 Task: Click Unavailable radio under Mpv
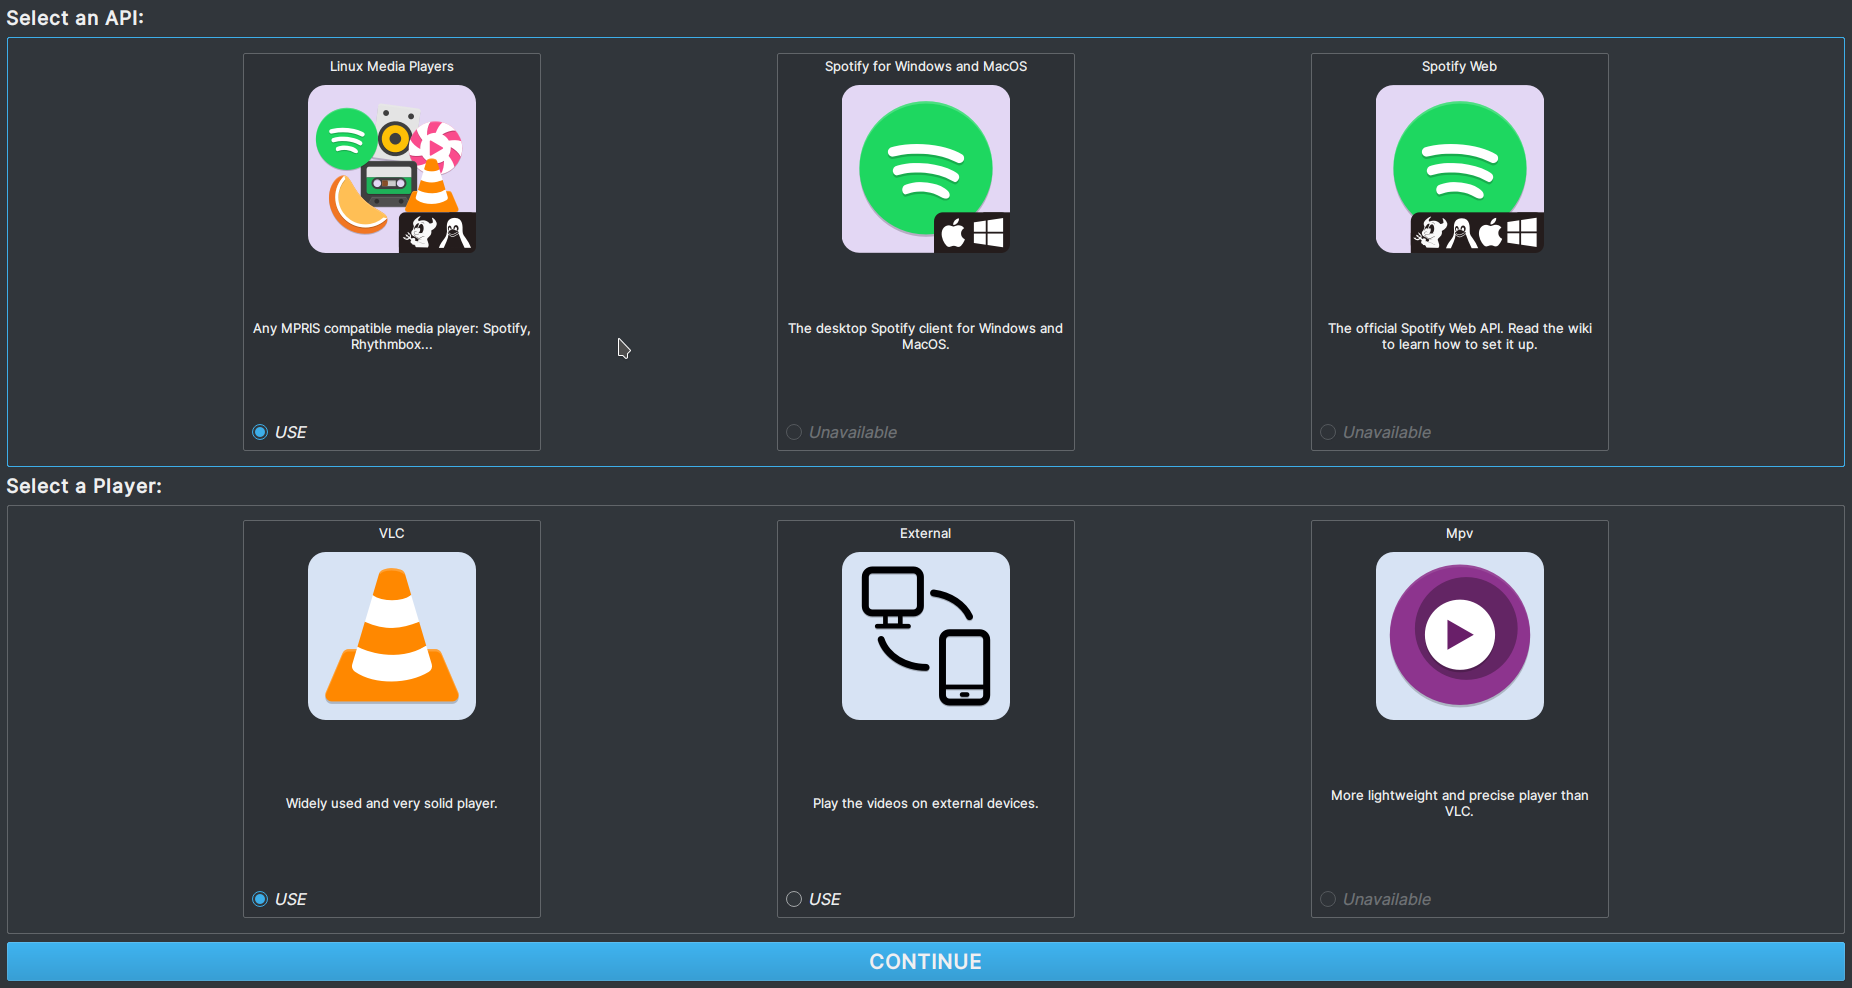coord(1328,899)
